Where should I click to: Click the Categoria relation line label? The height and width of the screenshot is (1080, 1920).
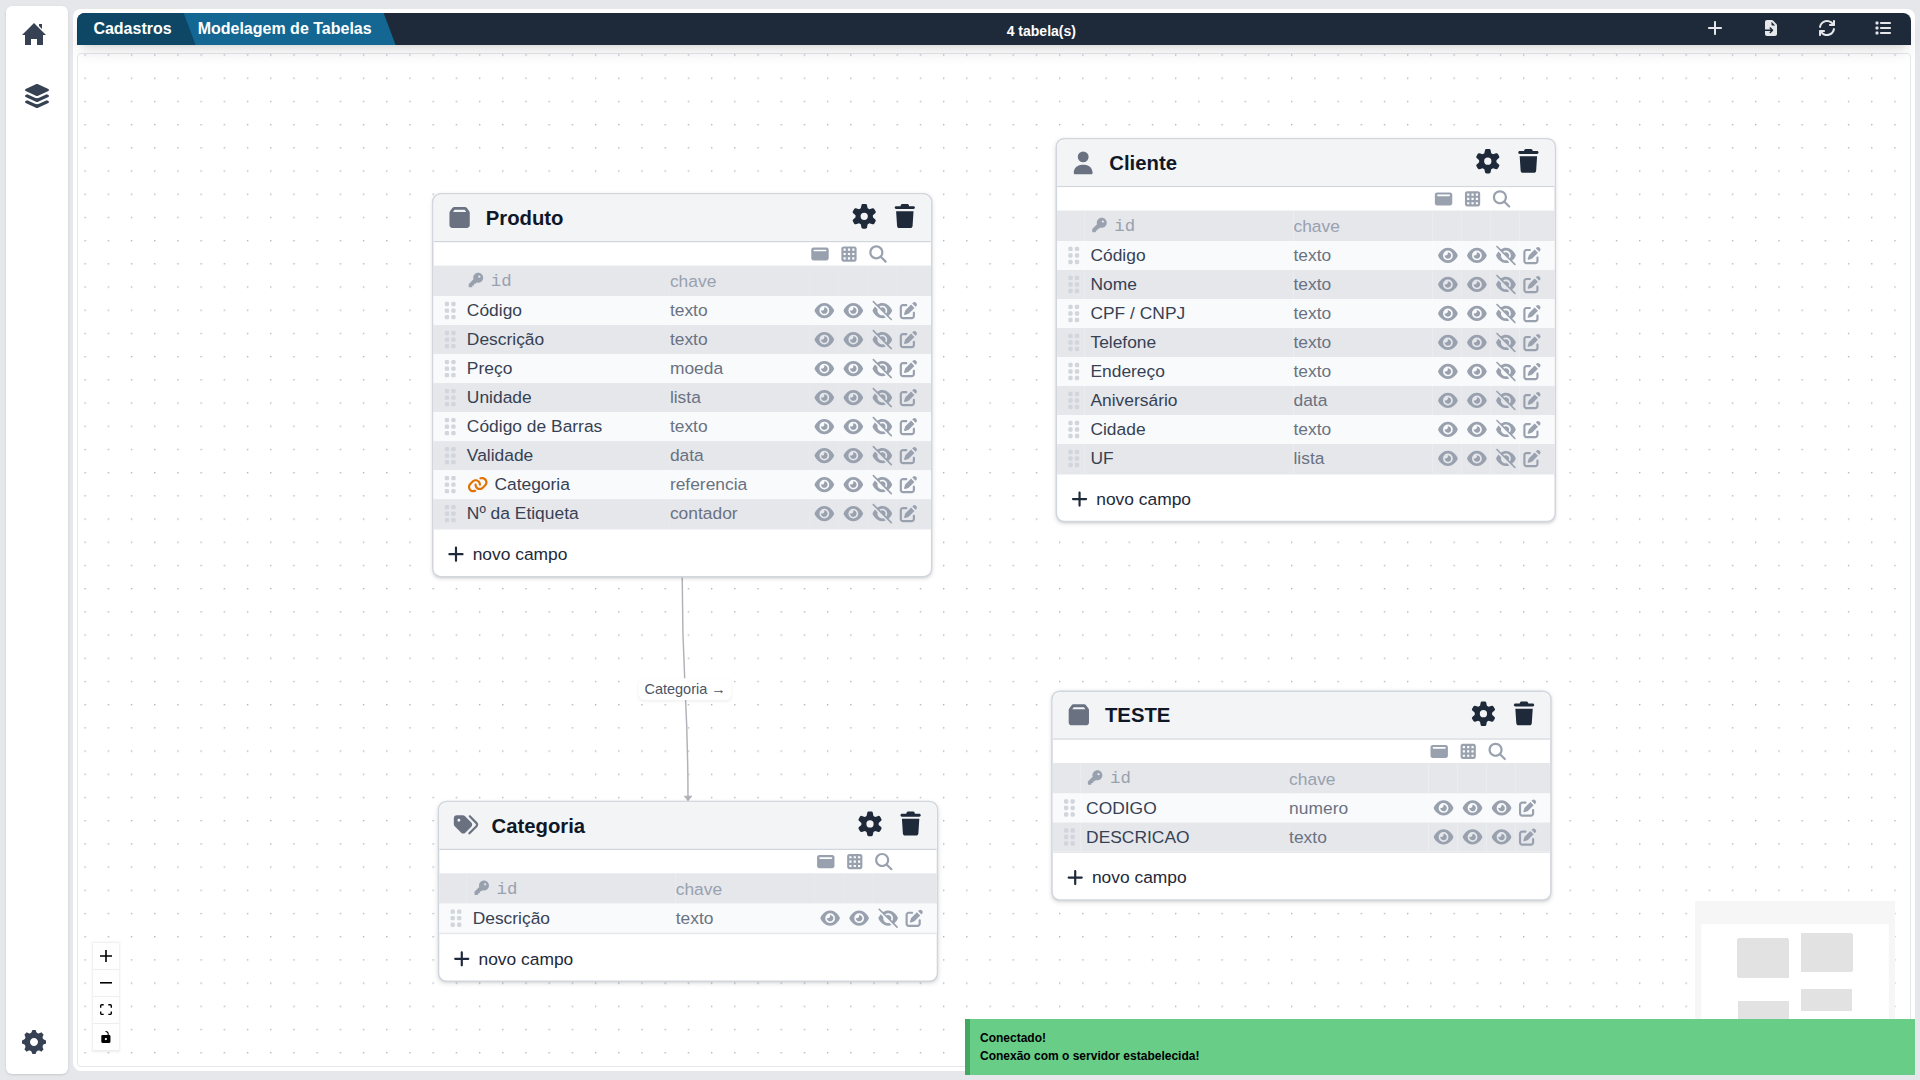pos(684,689)
